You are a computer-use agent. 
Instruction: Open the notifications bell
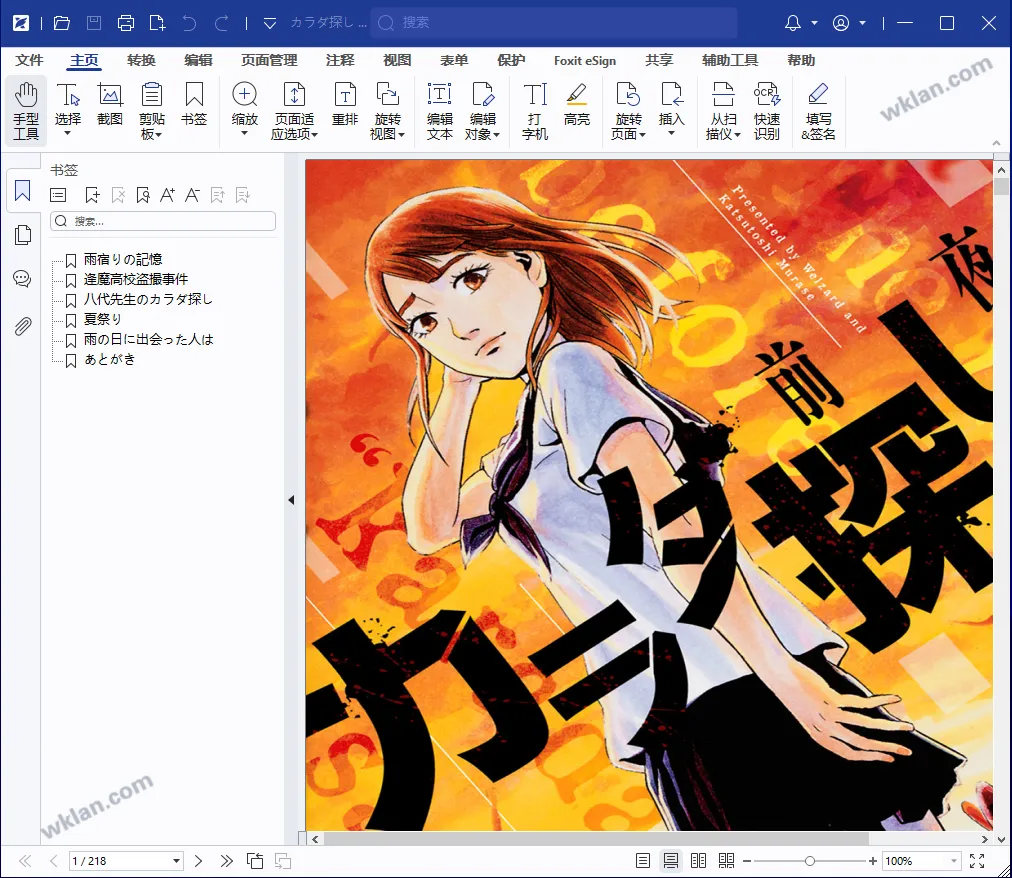[x=793, y=23]
